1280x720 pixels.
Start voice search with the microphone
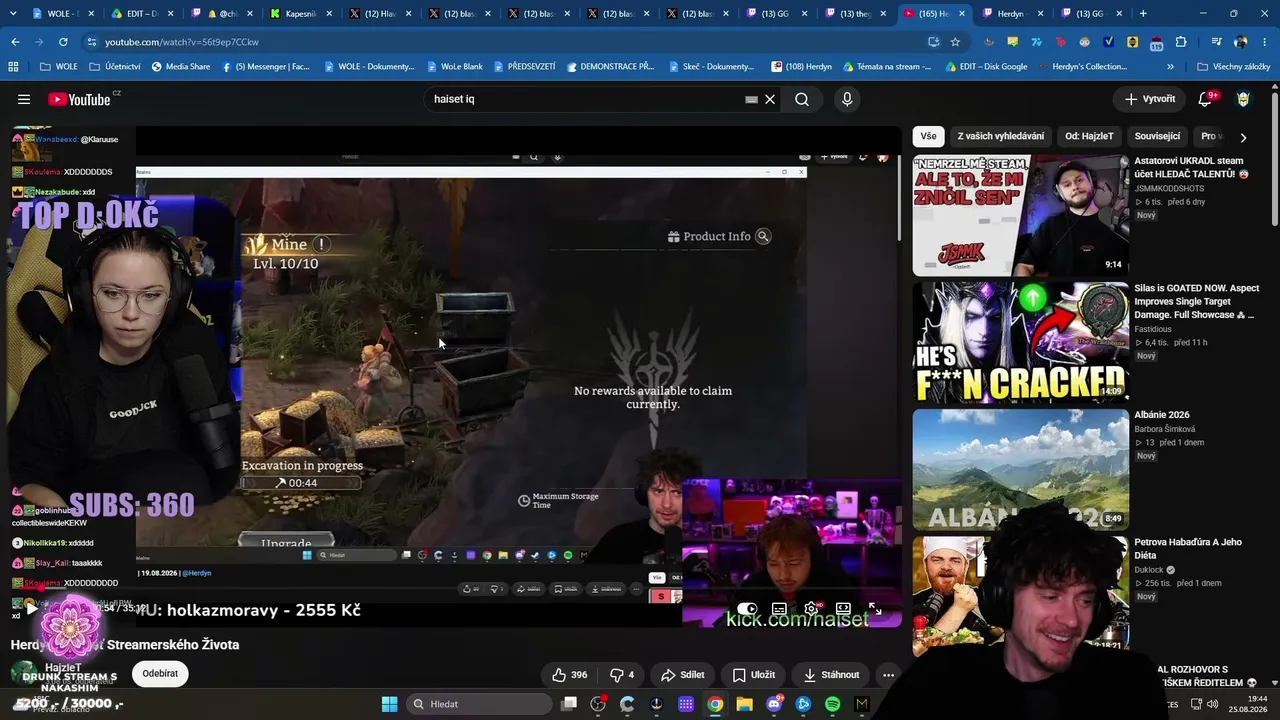pyautogui.click(x=847, y=99)
